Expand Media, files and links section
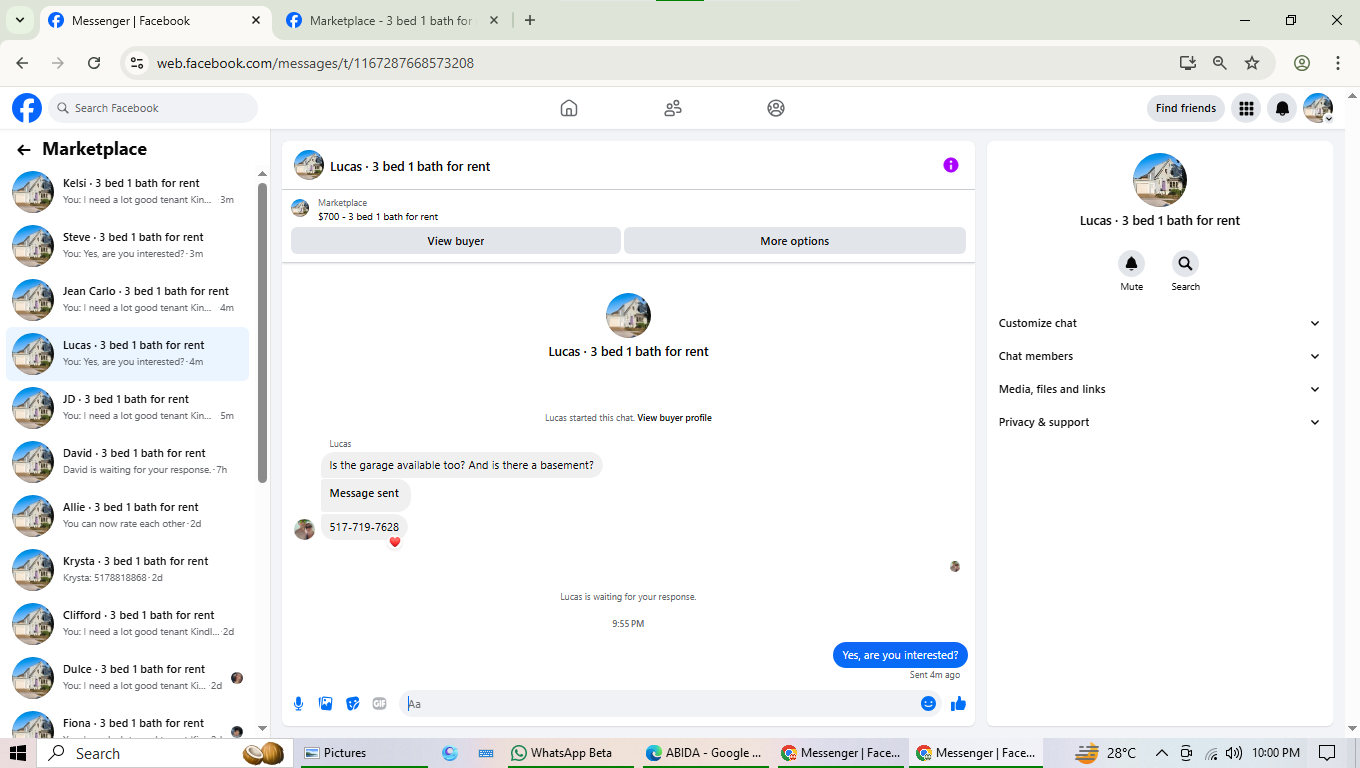Viewport: 1360px width, 768px height. pyautogui.click(x=1159, y=389)
